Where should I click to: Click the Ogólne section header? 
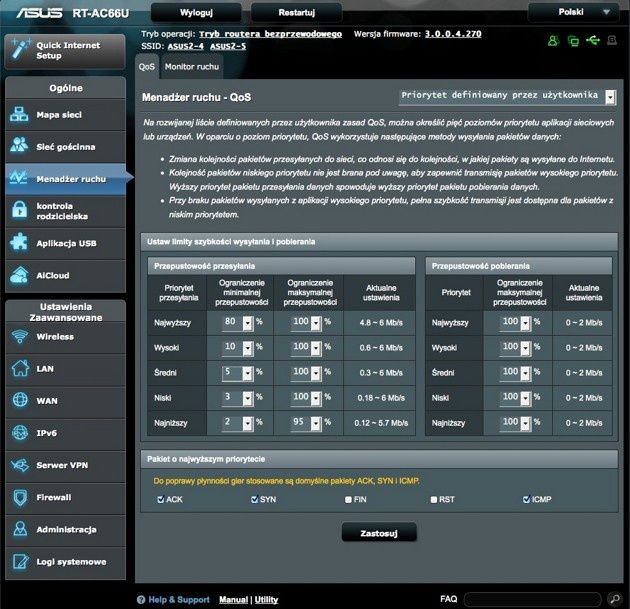coord(65,88)
